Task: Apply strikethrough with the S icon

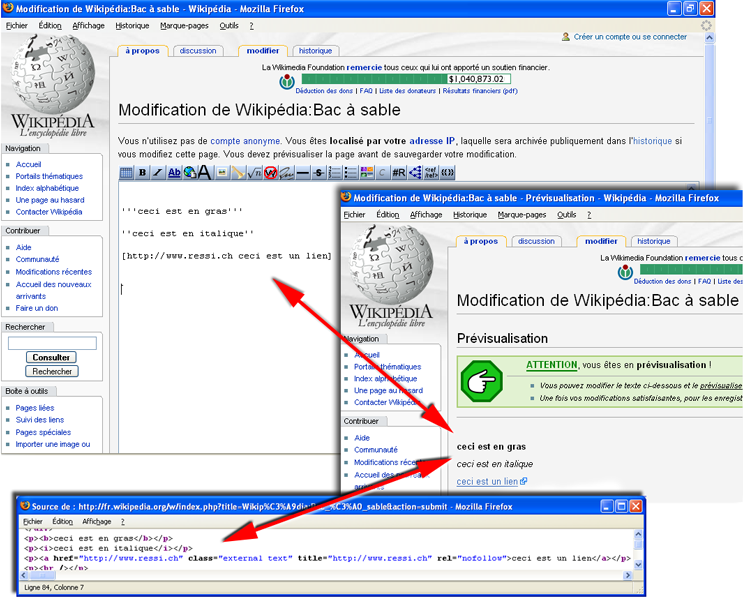Action: coord(319,173)
